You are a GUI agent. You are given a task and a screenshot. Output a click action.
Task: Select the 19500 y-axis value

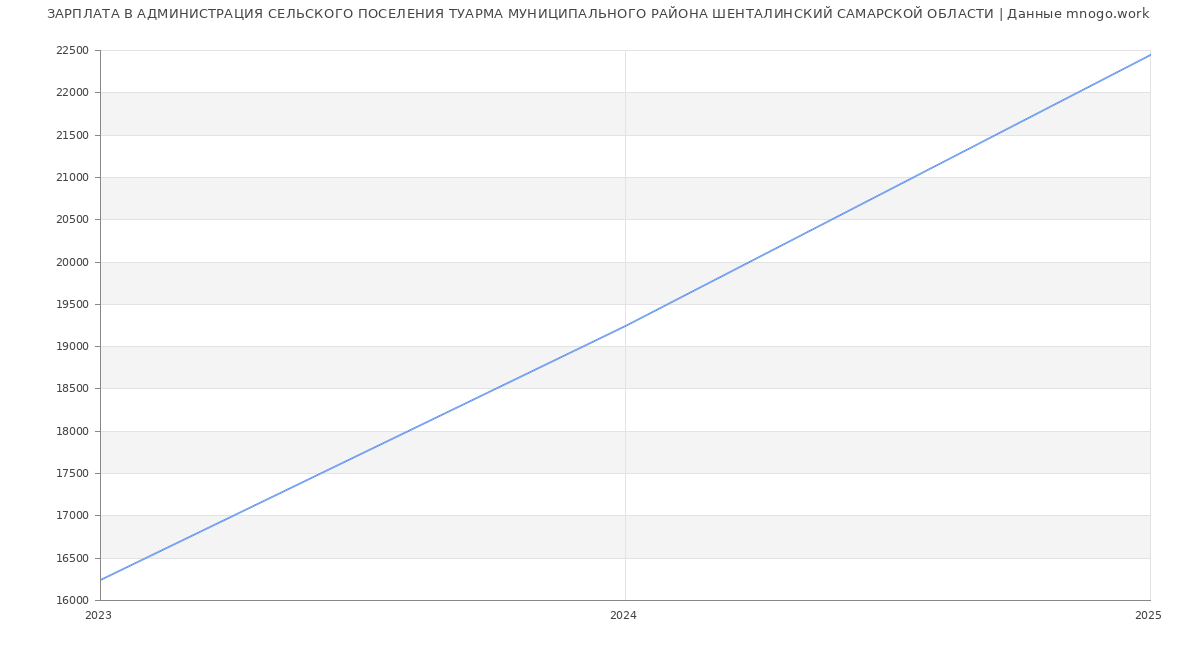[71, 305]
